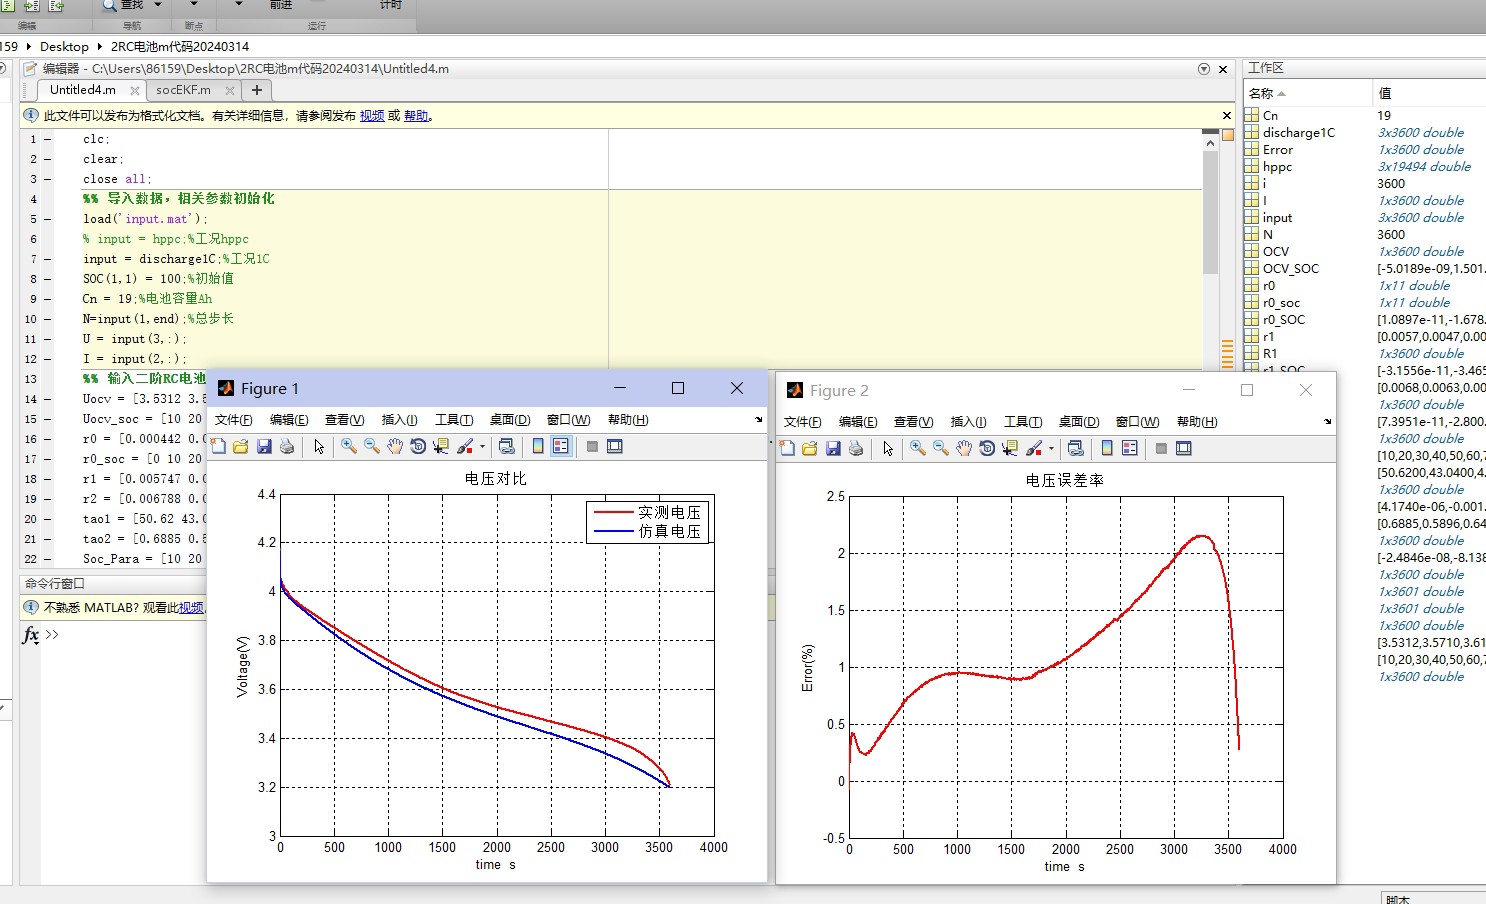Toggle Pan hand tool in Figure 1
This screenshot has width=1486, height=904.
(395, 446)
